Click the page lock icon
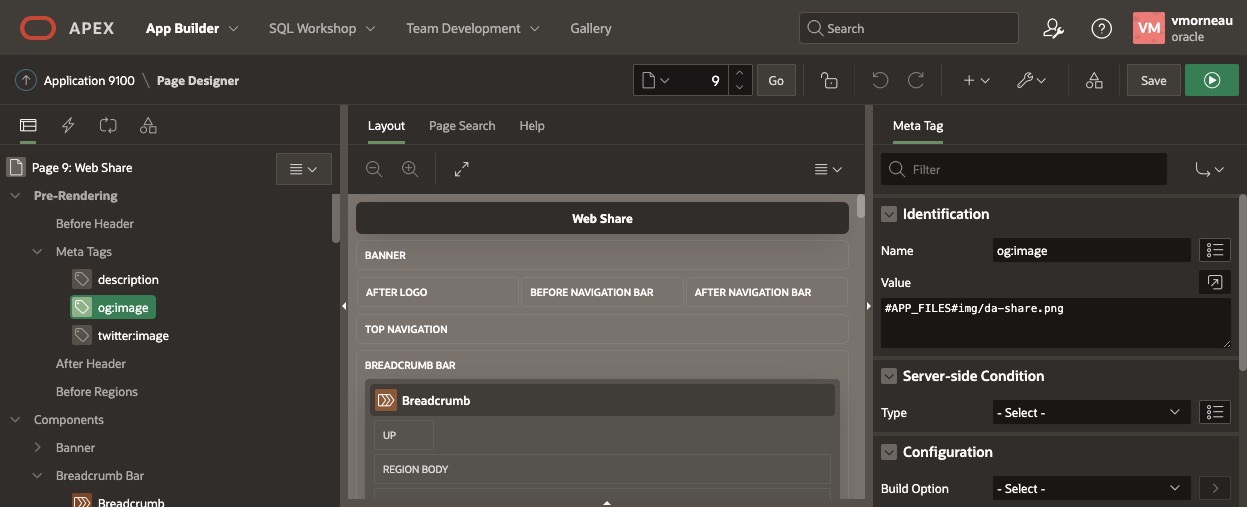This screenshot has height=507, width=1247. pyautogui.click(x=828, y=80)
